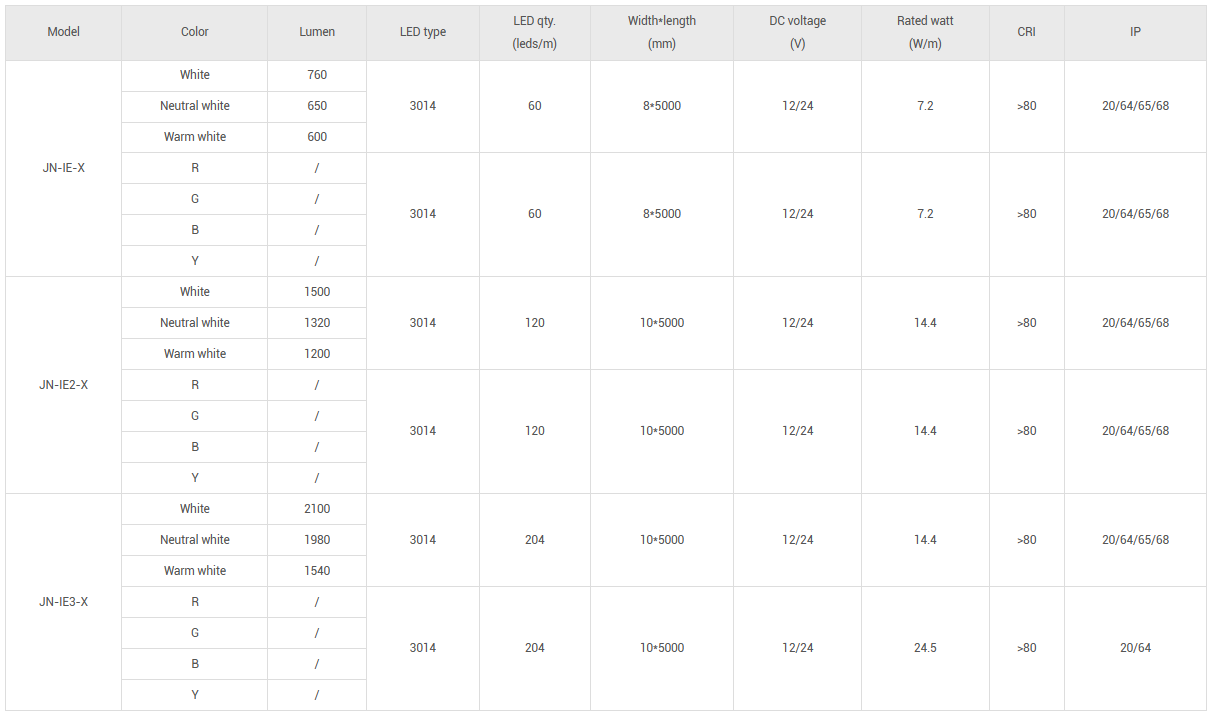Select the 7.2 watt cell for white
This screenshot has height=716, width=1211.
point(925,106)
